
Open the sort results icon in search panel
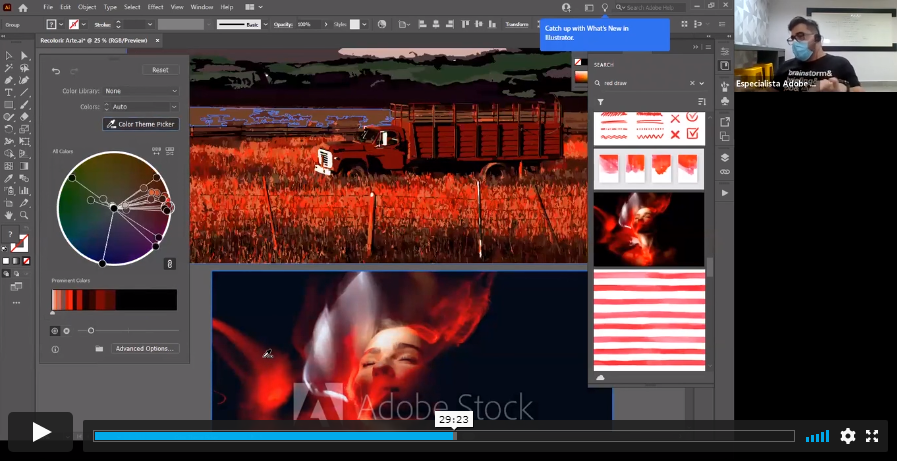[x=702, y=102]
